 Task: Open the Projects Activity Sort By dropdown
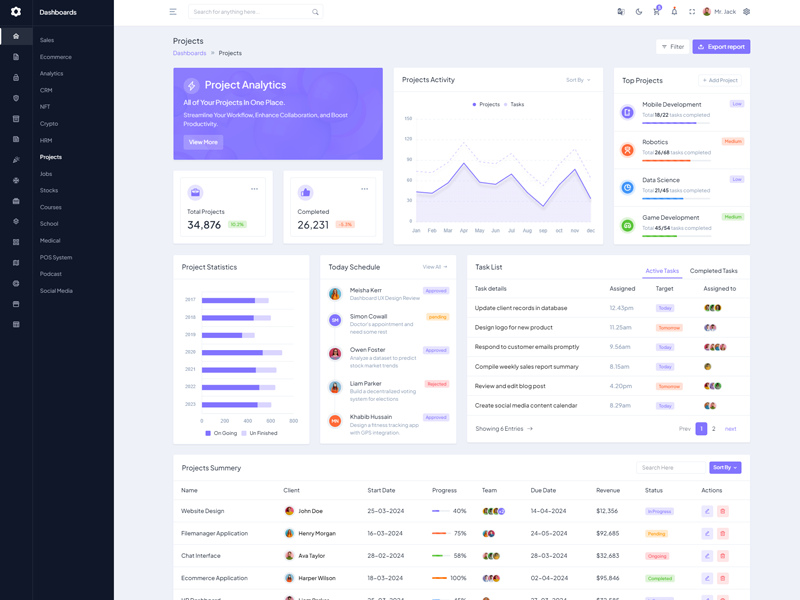tap(578, 80)
